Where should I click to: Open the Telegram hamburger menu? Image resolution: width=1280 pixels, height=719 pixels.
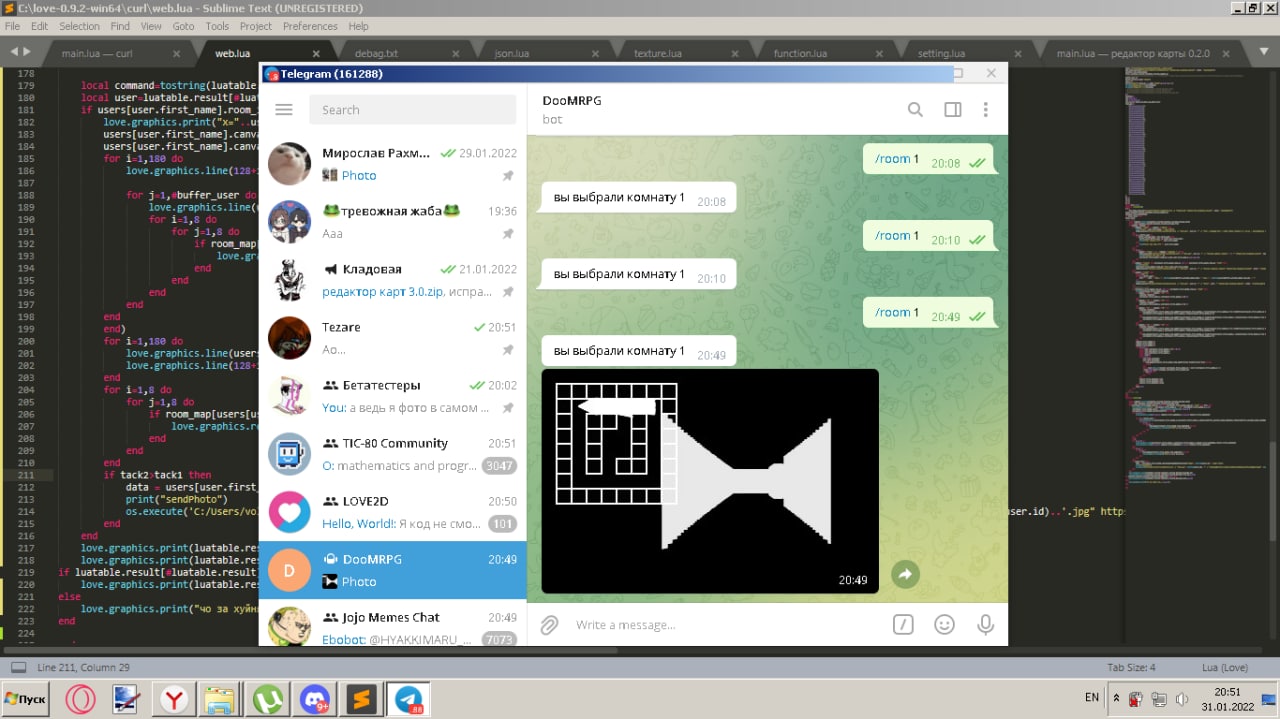284,110
